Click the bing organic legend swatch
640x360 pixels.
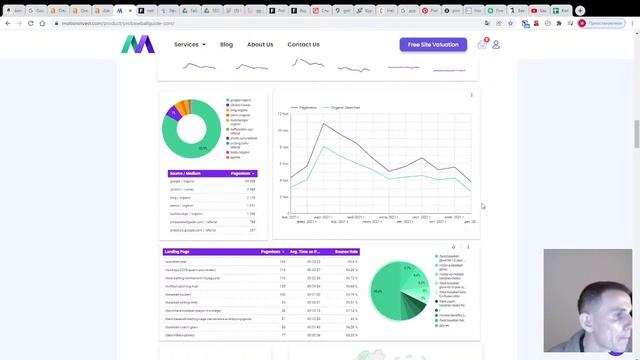(228, 110)
